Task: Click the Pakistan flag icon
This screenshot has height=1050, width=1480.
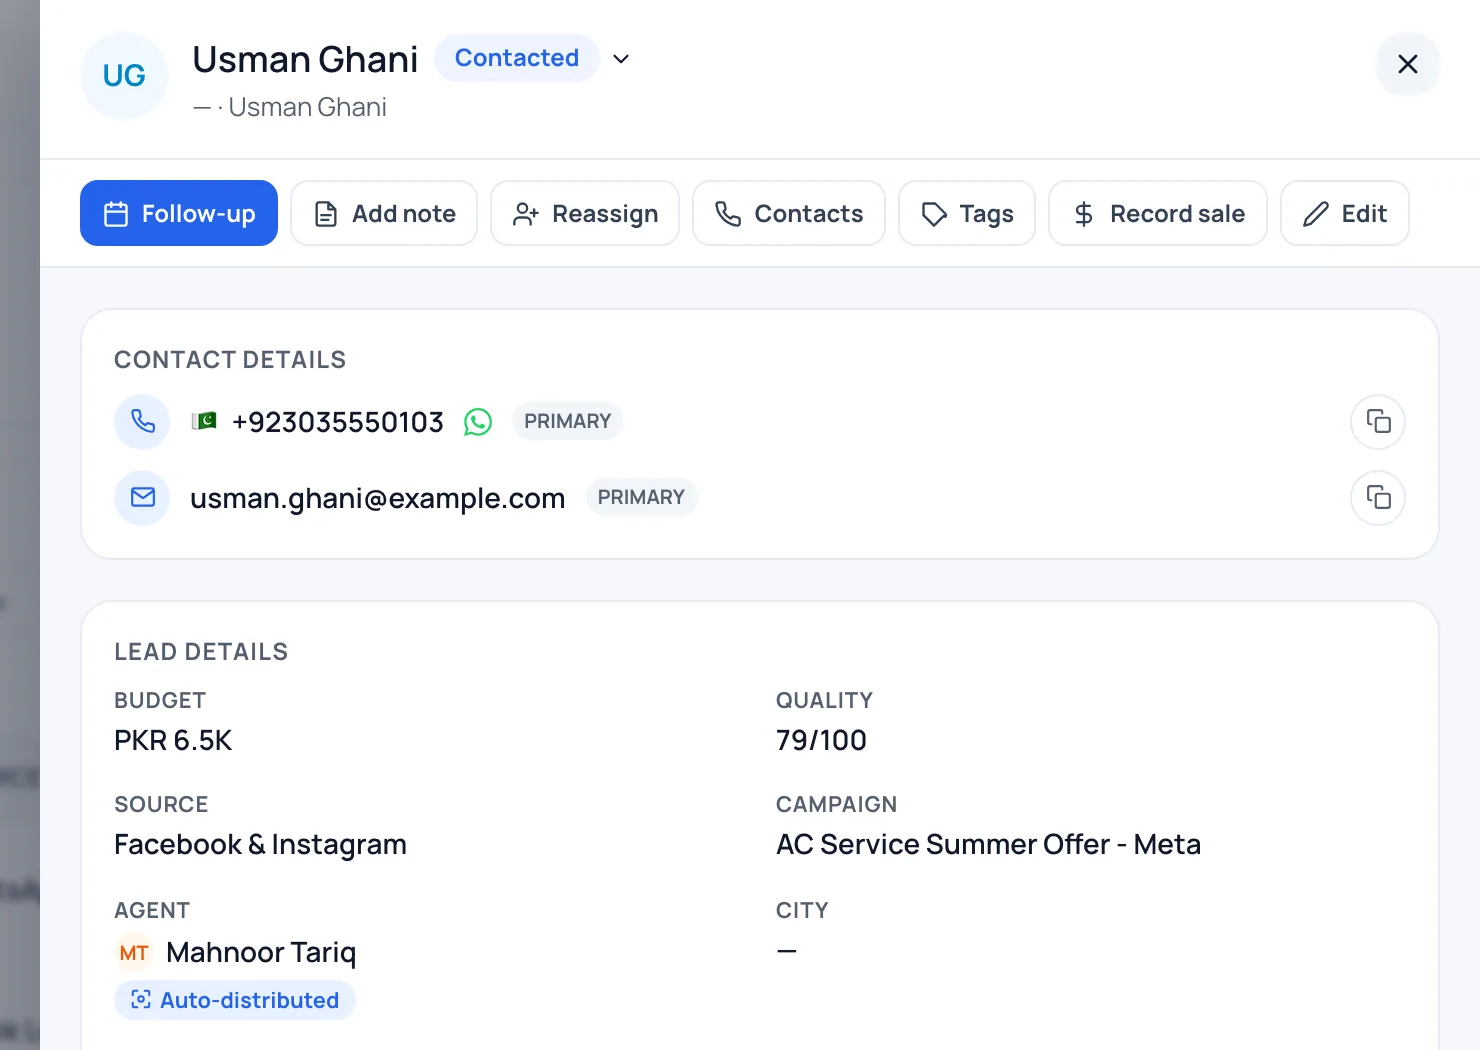Action: tap(204, 421)
